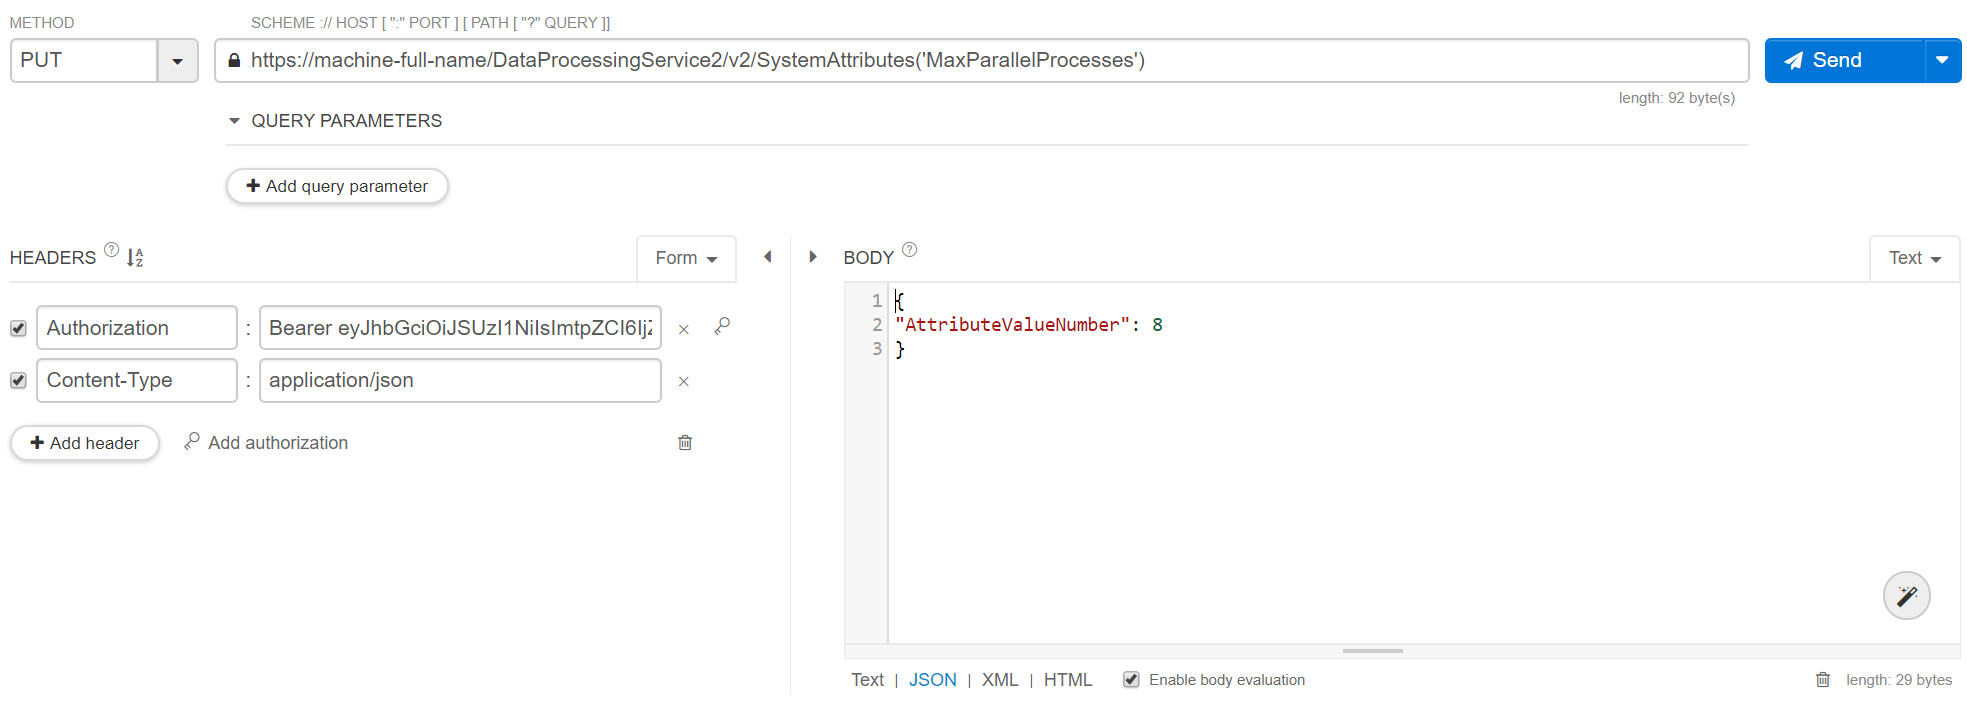Add a new header
The width and height of the screenshot is (1967, 702).
point(85,443)
